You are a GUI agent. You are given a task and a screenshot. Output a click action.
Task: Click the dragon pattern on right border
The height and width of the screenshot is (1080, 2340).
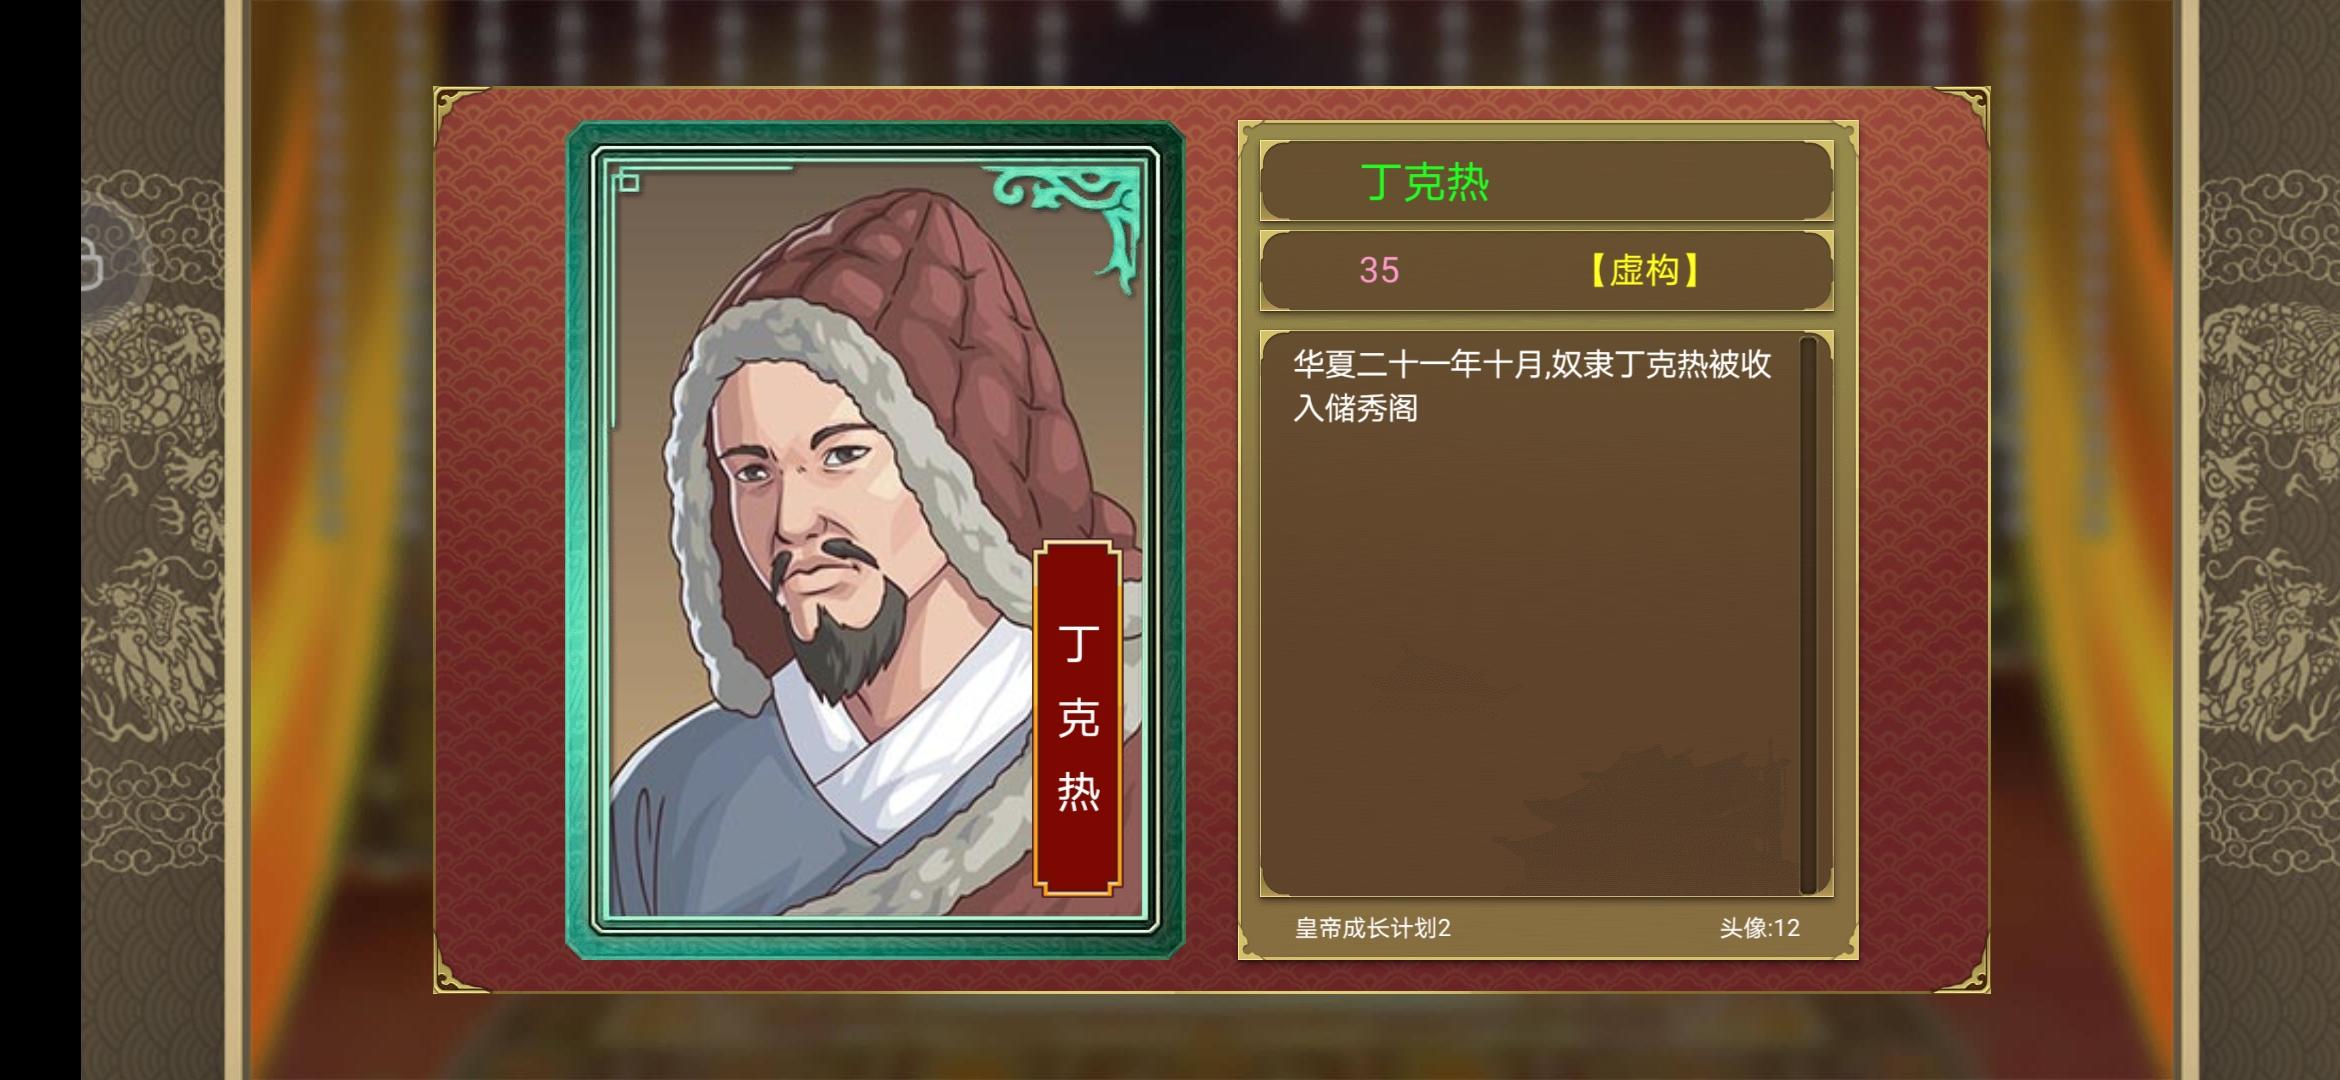pyautogui.click(x=2266, y=540)
